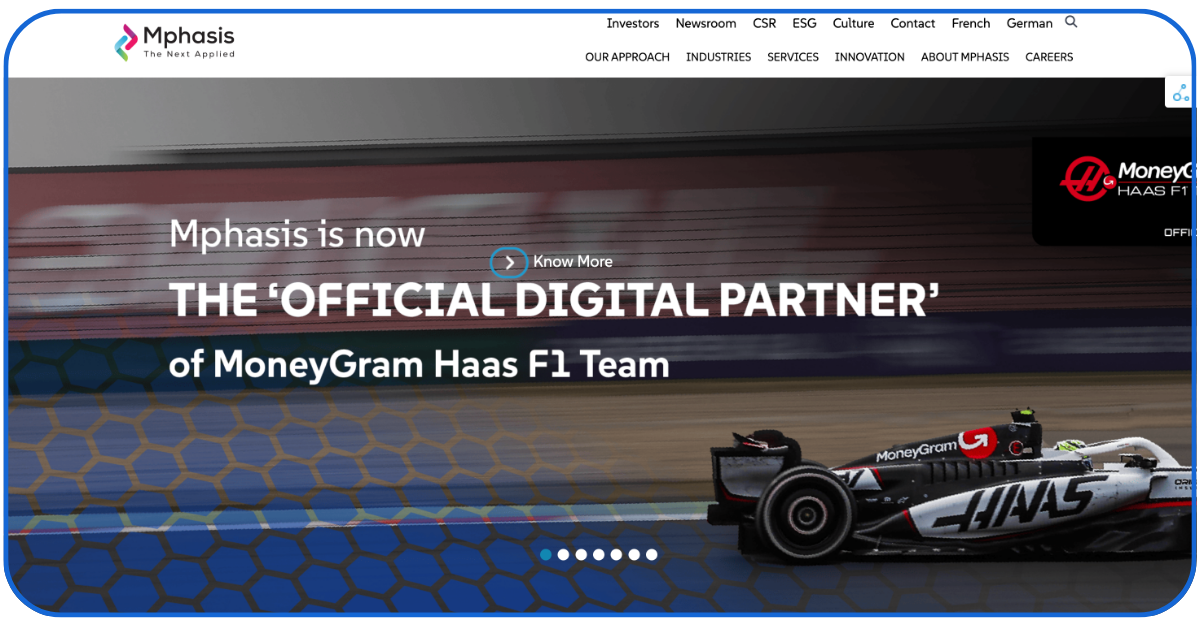Go to the Newsroom page
This screenshot has height=628, width=1200.
pos(706,23)
